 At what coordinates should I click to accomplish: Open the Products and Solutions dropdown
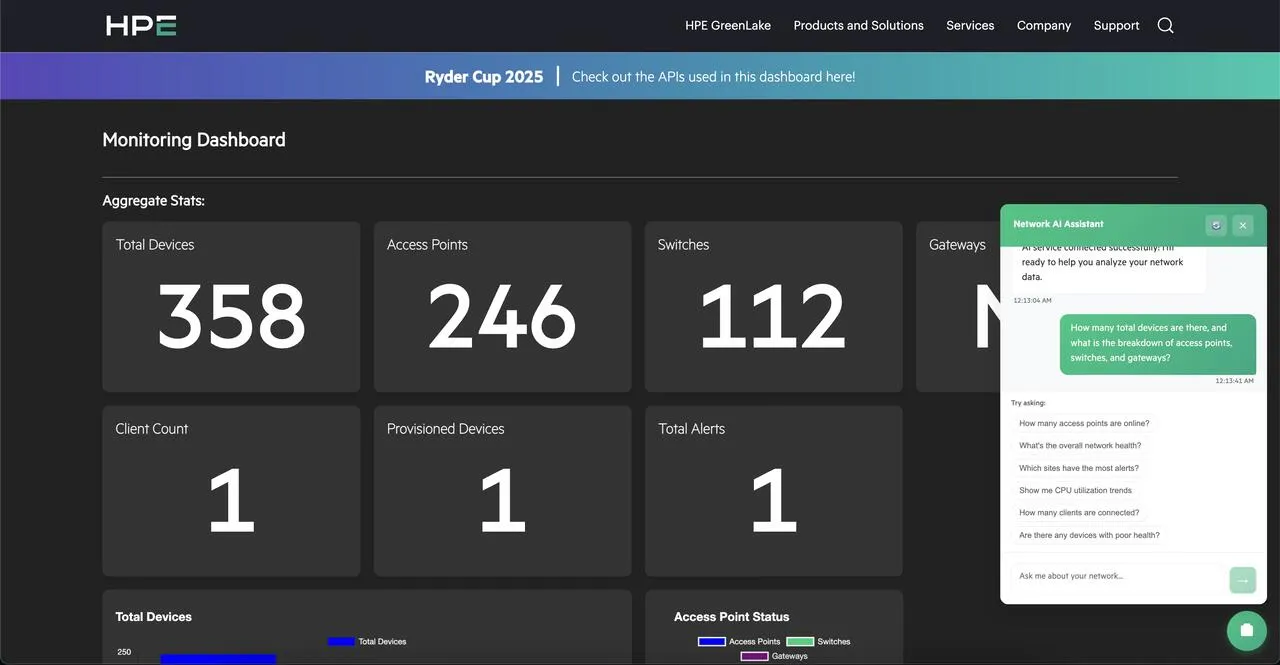tap(858, 25)
